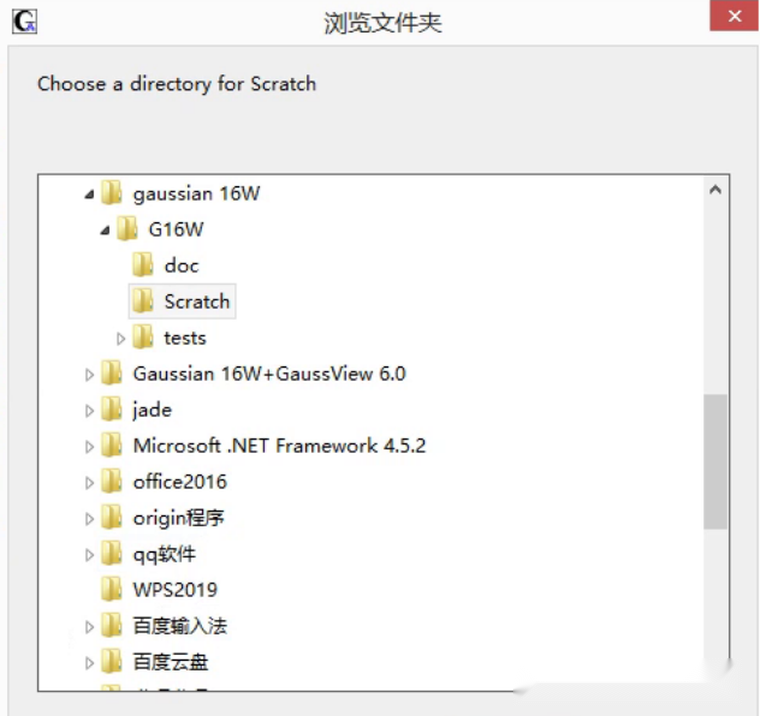This screenshot has width=760, height=716.
Task: Select the 'origin程序' folder label
Action: (178, 518)
